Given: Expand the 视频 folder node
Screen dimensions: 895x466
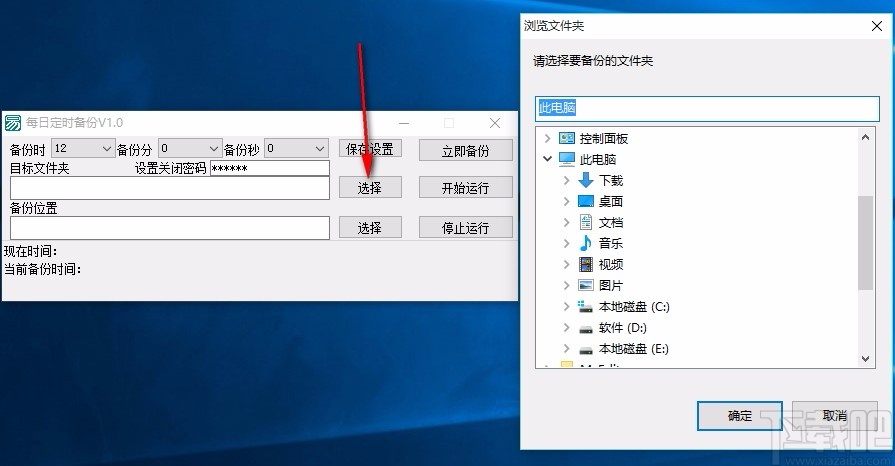Looking at the screenshot, I should tap(566, 264).
